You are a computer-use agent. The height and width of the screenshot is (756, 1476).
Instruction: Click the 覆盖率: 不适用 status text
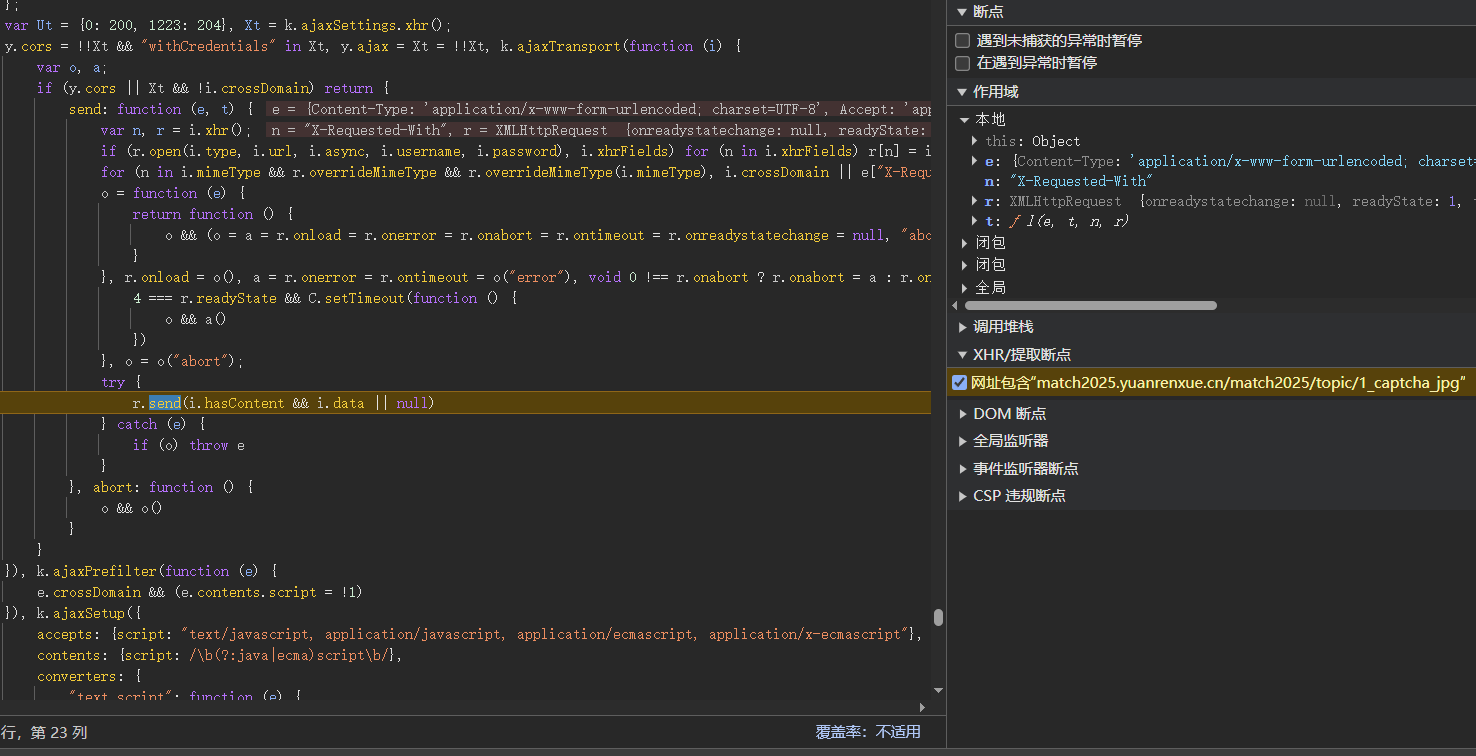[868, 732]
